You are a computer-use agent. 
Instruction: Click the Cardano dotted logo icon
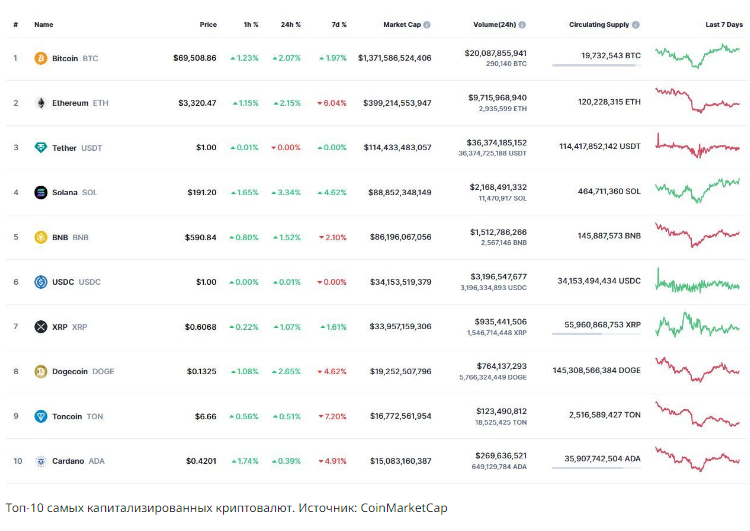coord(41,461)
